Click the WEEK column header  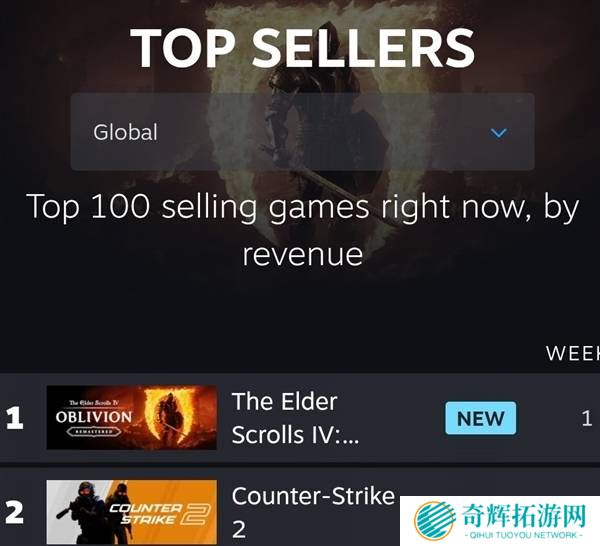573,353
